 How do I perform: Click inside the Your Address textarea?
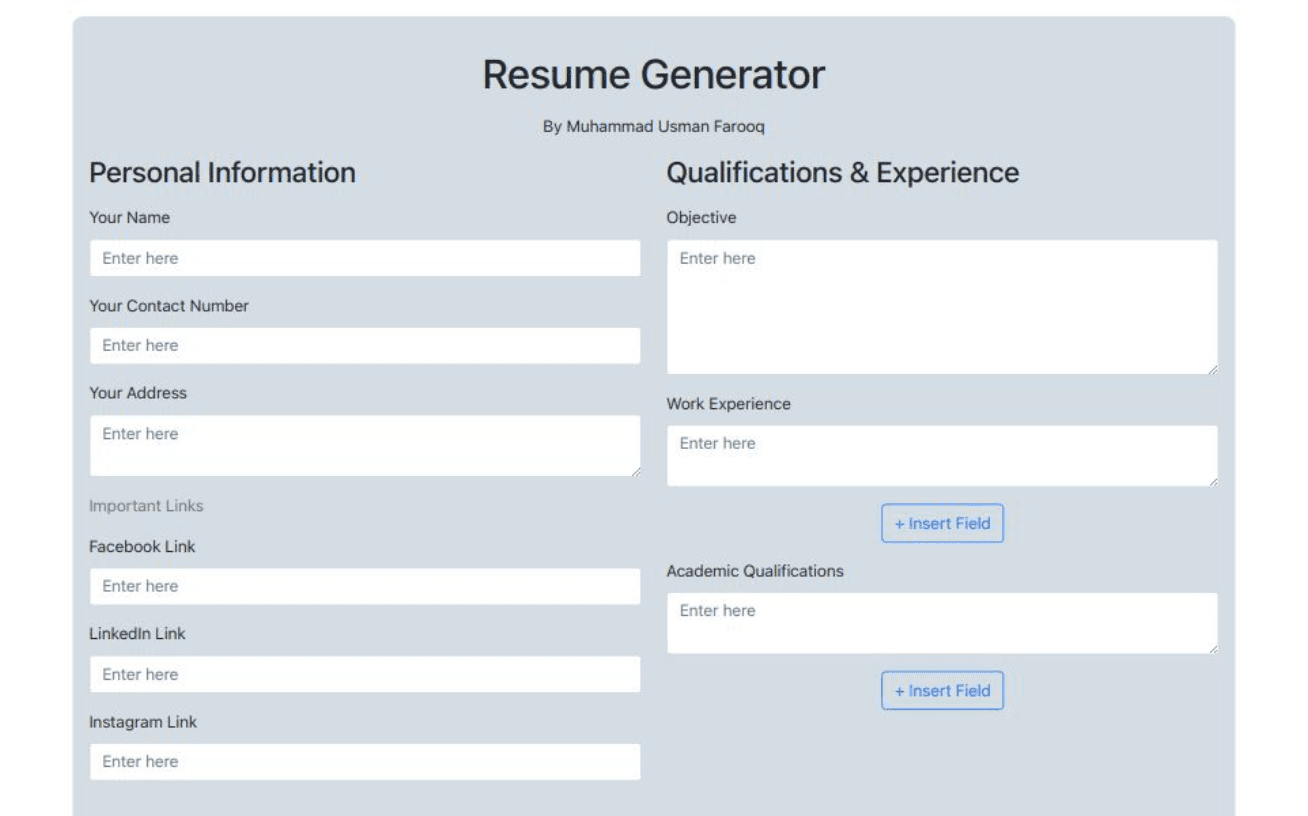[364, 445]
